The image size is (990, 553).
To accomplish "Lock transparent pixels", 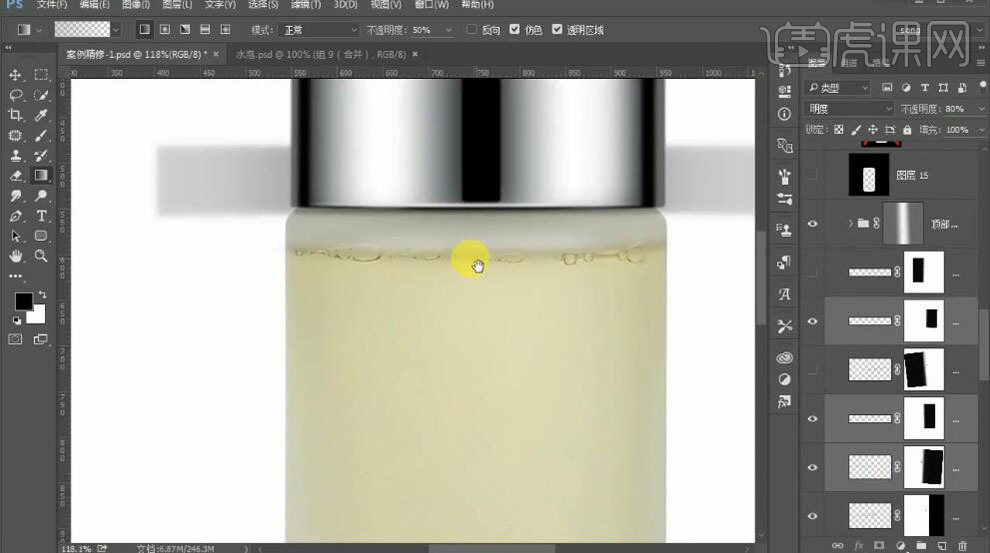I will click(838, 129).
